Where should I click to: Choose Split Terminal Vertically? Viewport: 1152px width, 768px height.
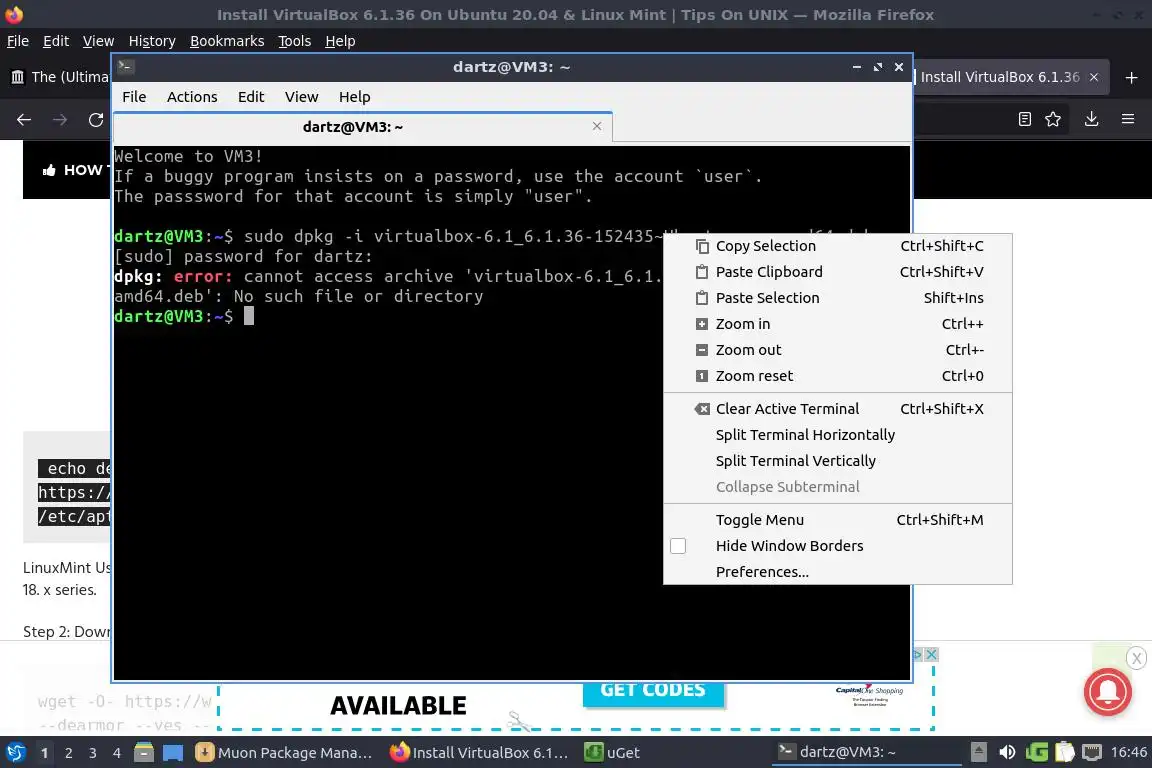[x=838, y=461]
